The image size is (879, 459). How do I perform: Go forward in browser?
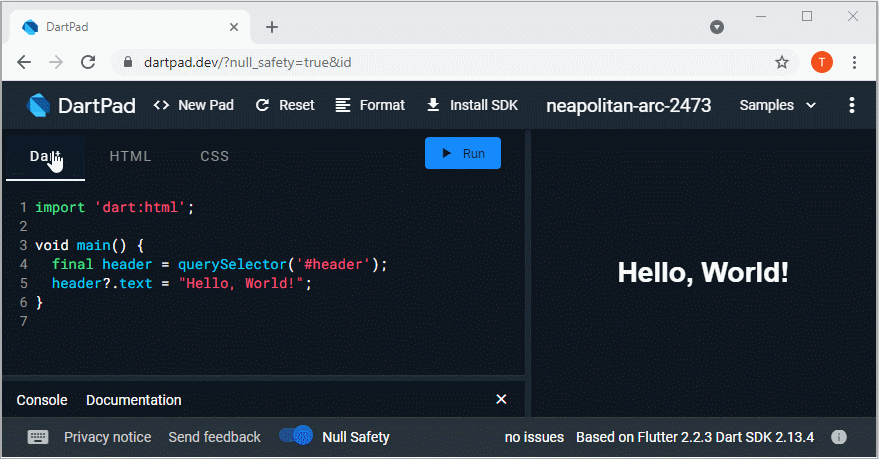56,62
